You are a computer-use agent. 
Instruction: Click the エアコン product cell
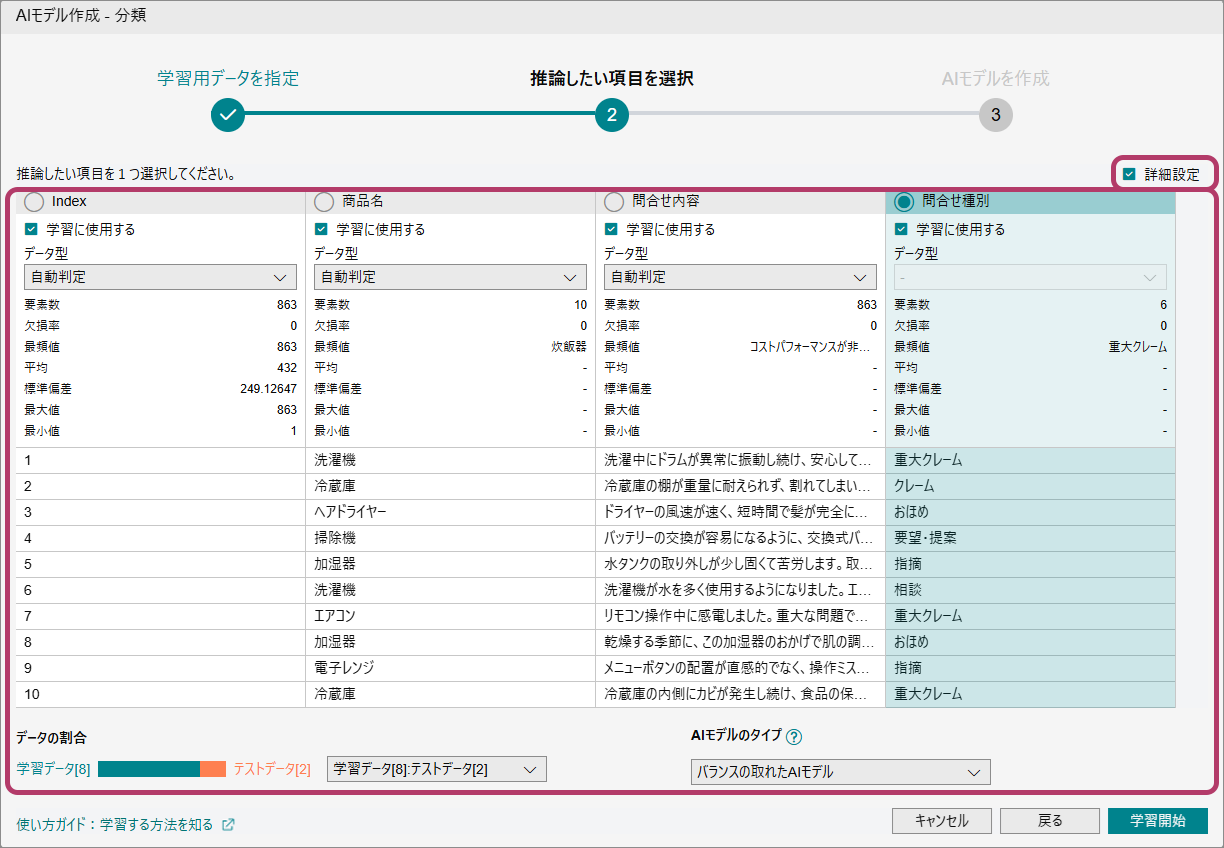[450, 616]
